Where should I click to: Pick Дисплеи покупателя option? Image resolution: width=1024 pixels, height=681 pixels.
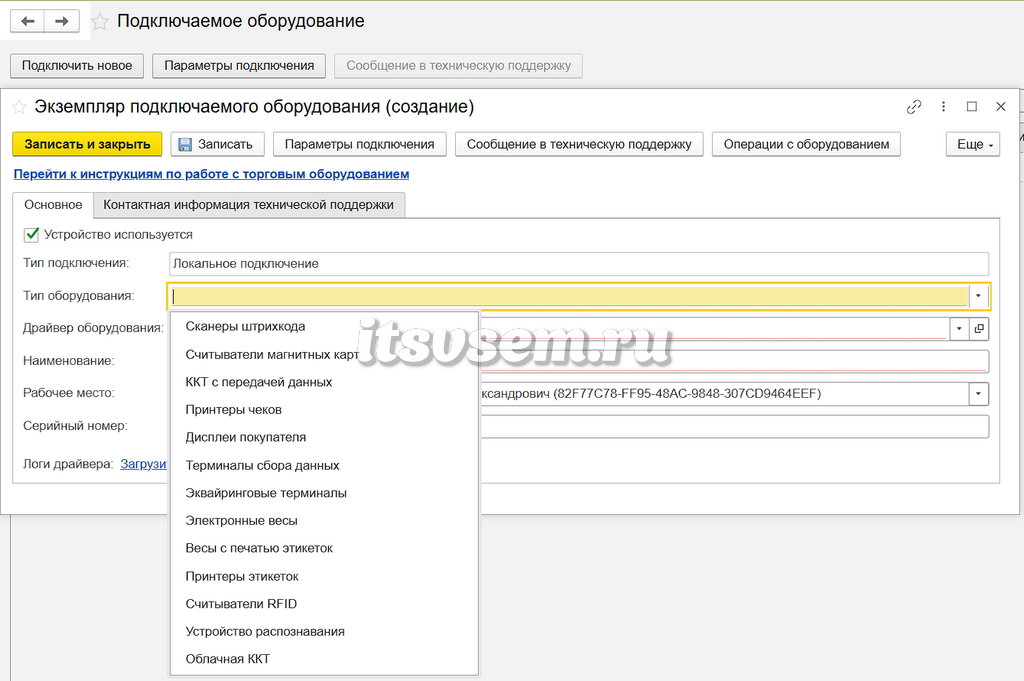point(325,437)
